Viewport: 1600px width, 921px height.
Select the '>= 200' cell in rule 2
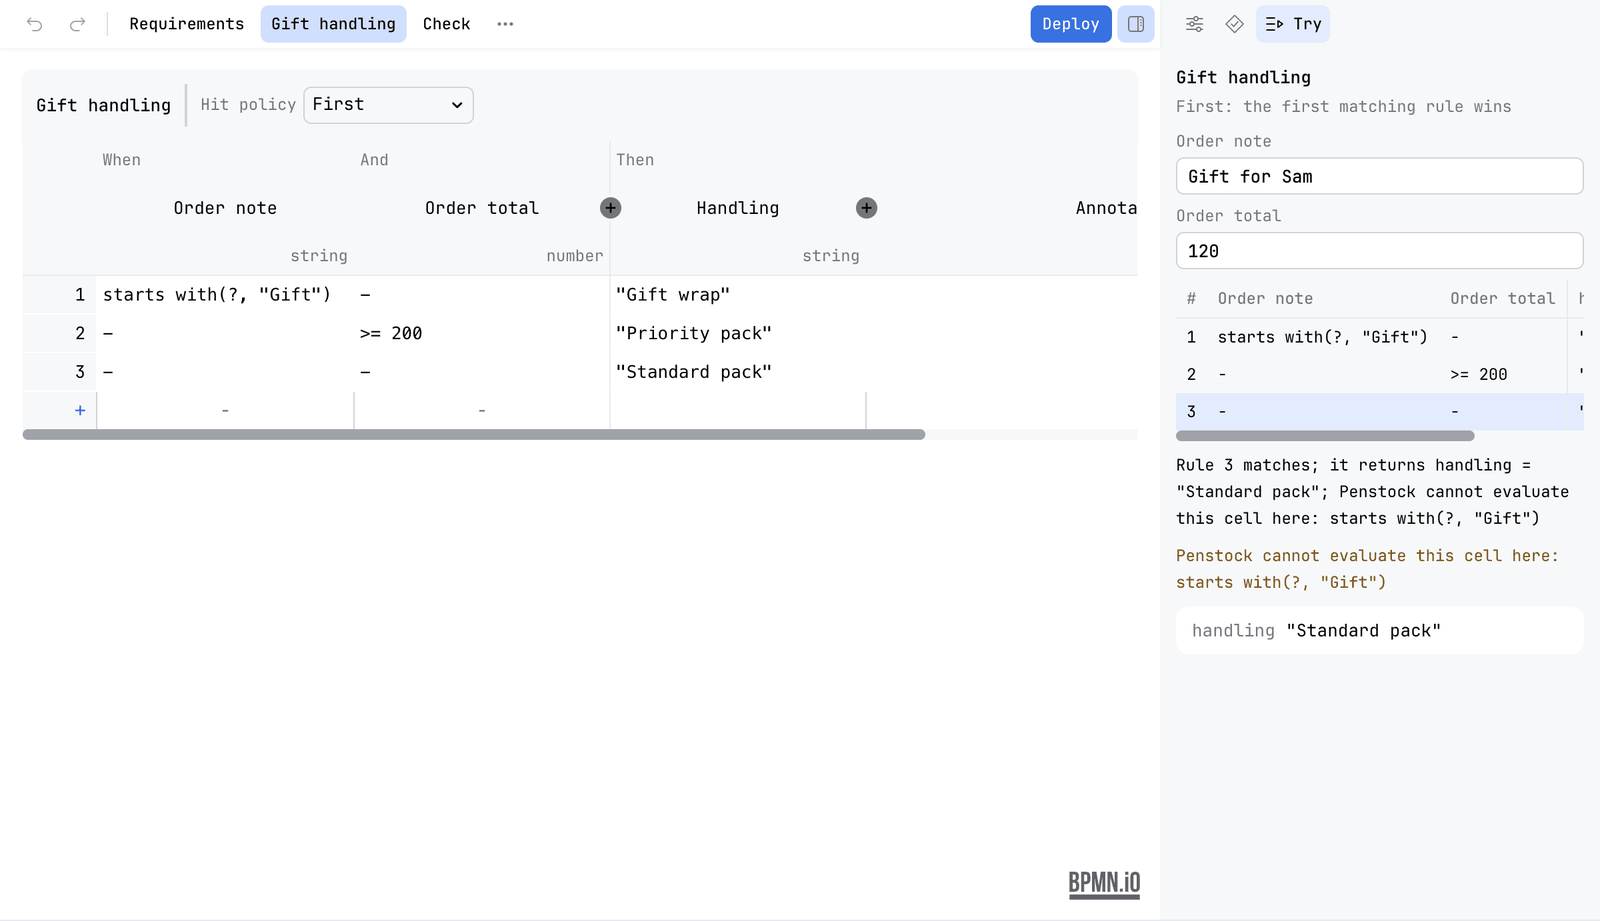(x=481, y=333)
